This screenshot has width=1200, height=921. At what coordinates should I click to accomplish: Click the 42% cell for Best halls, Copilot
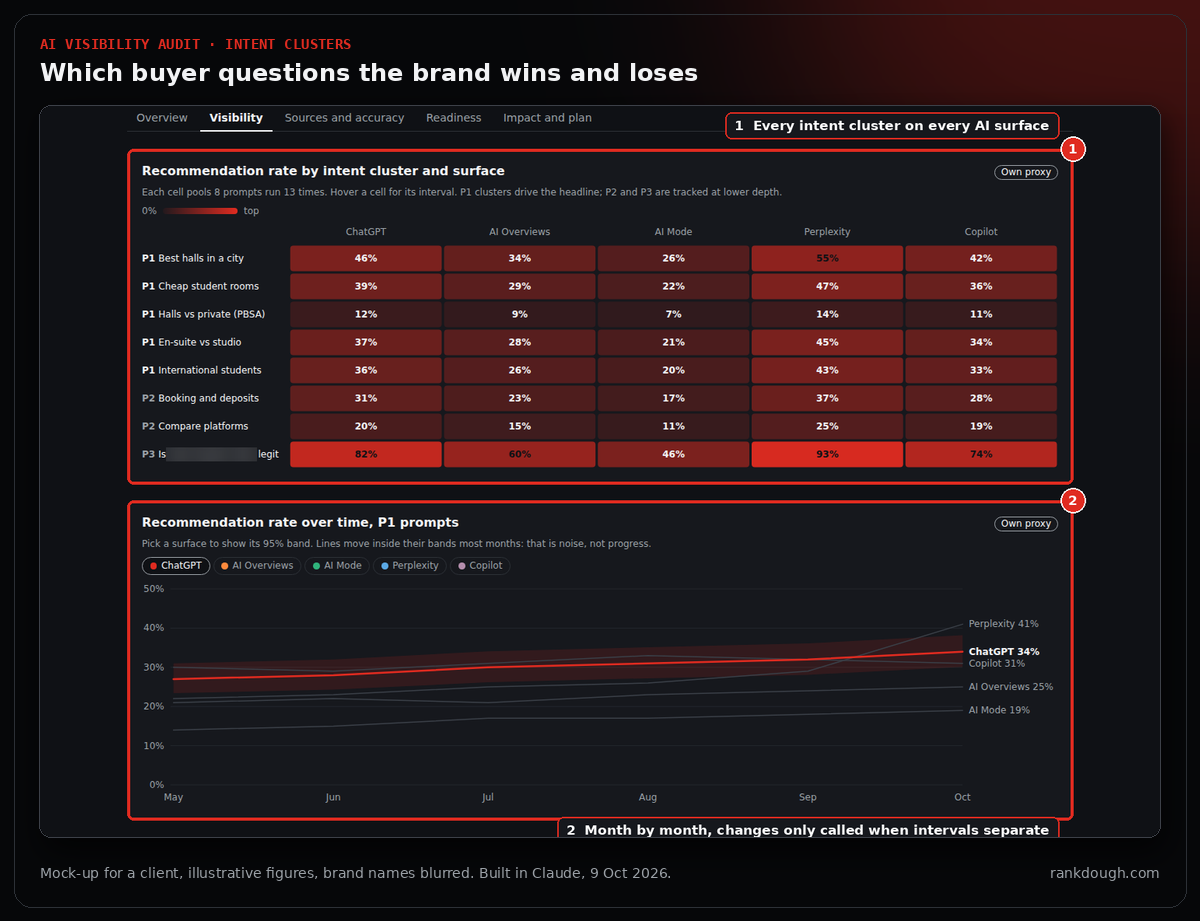(981, 258)
